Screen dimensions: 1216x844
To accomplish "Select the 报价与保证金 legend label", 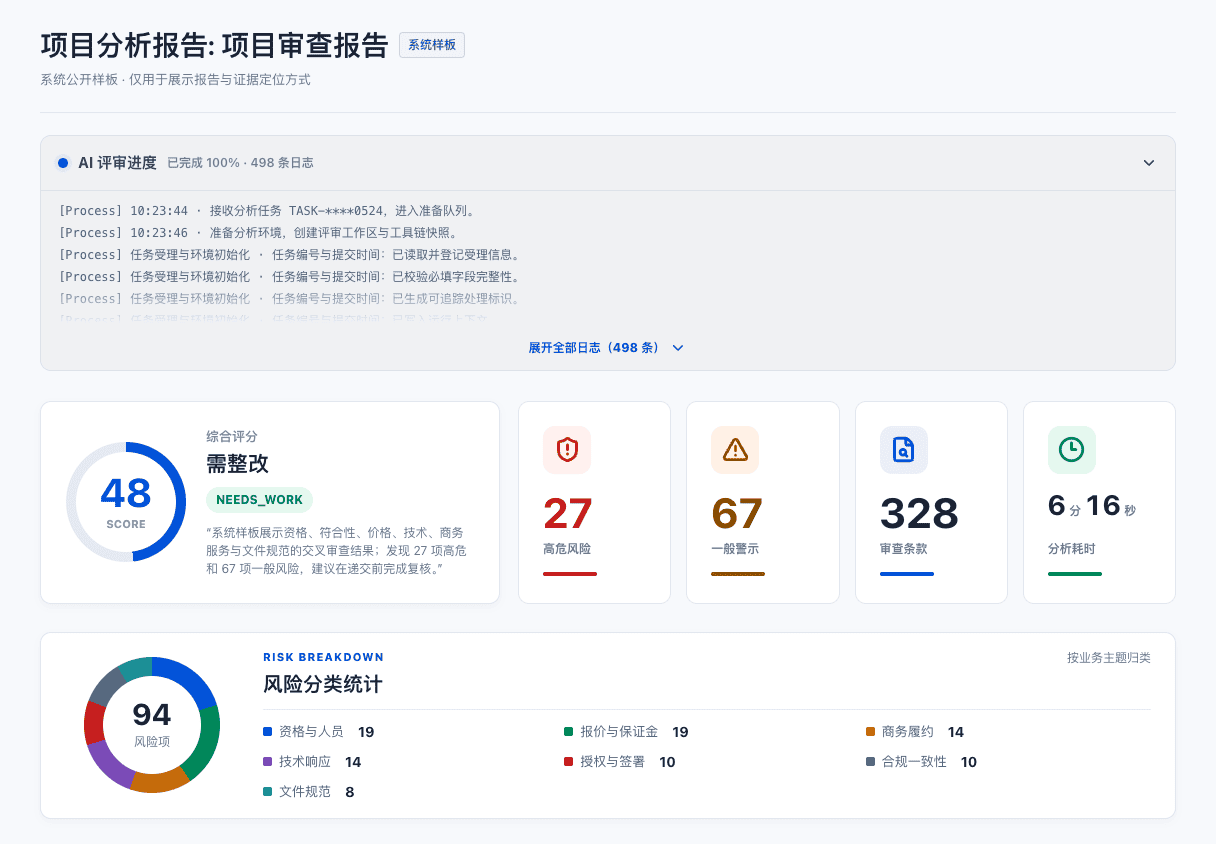I will point(619,732).
